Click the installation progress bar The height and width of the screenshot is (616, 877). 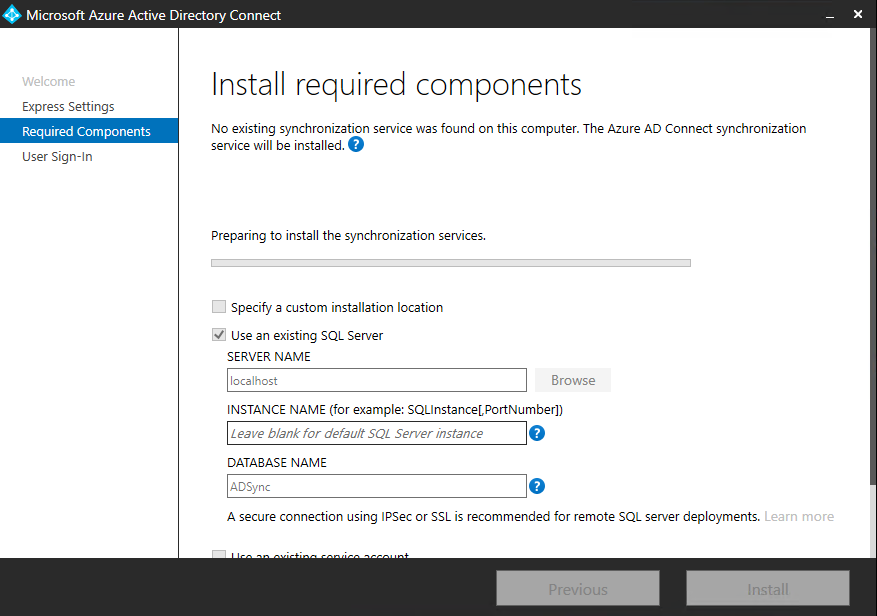pos(451,263)
